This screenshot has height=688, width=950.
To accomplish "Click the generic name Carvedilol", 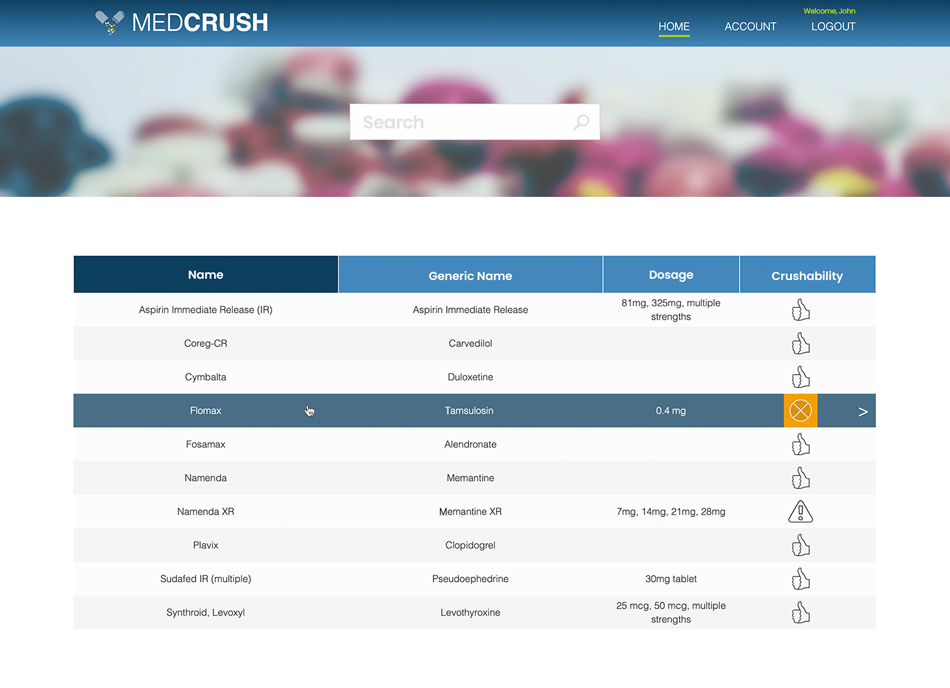I will click(x=470, y=343).
